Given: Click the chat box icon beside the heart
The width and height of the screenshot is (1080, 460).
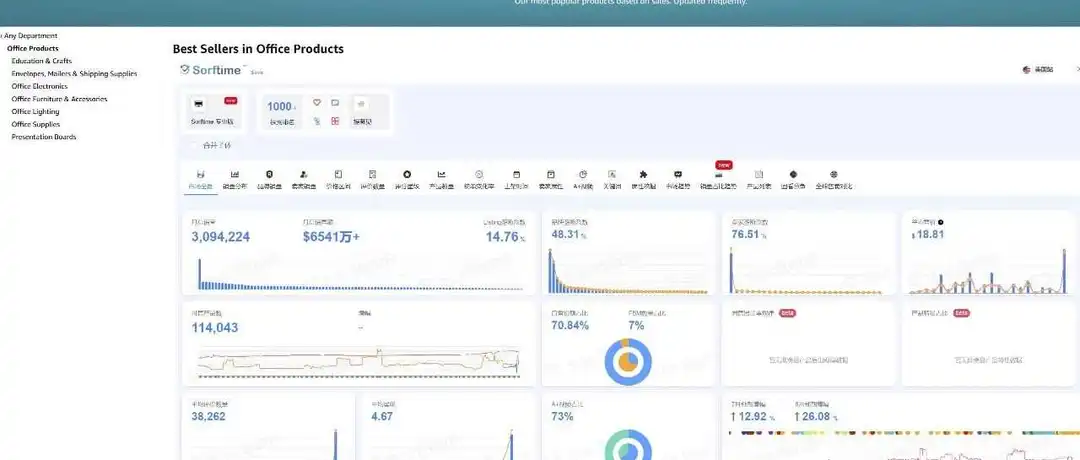Looking at the screenshot, I should 335,103.
